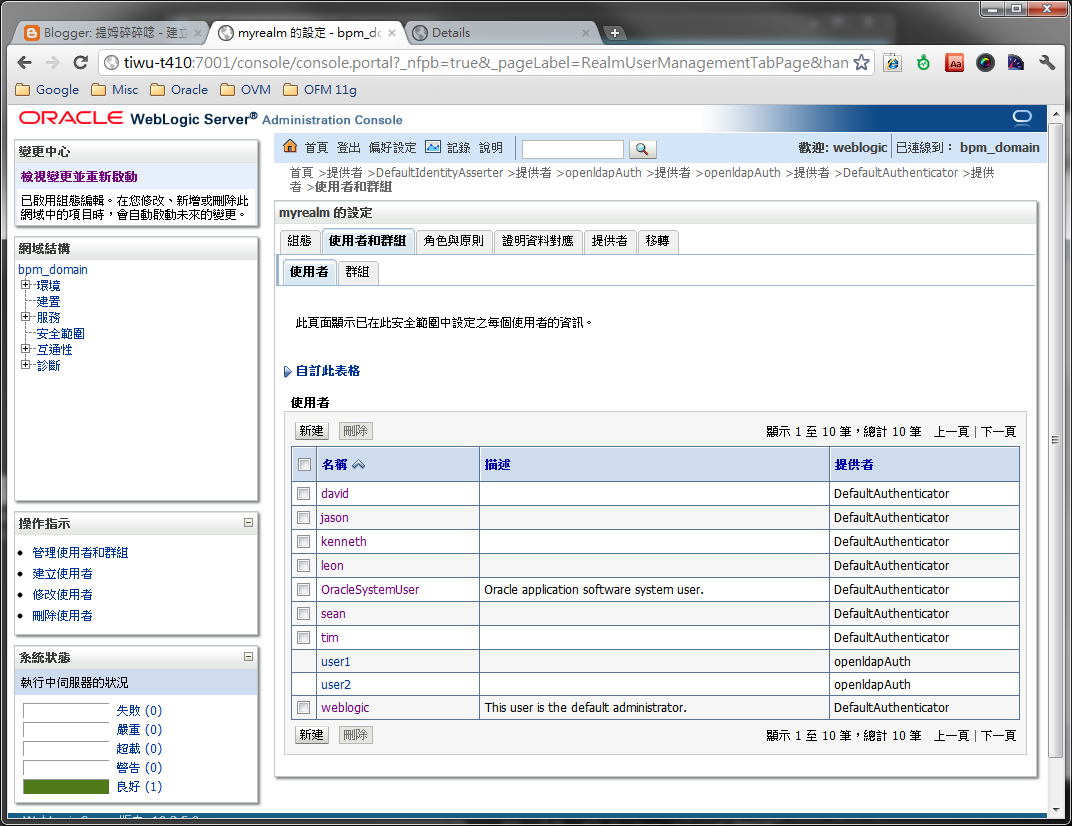Close the Blogger tab
Image resolution: width=1072 pixels, height=826 pixels.
(198, 33)
